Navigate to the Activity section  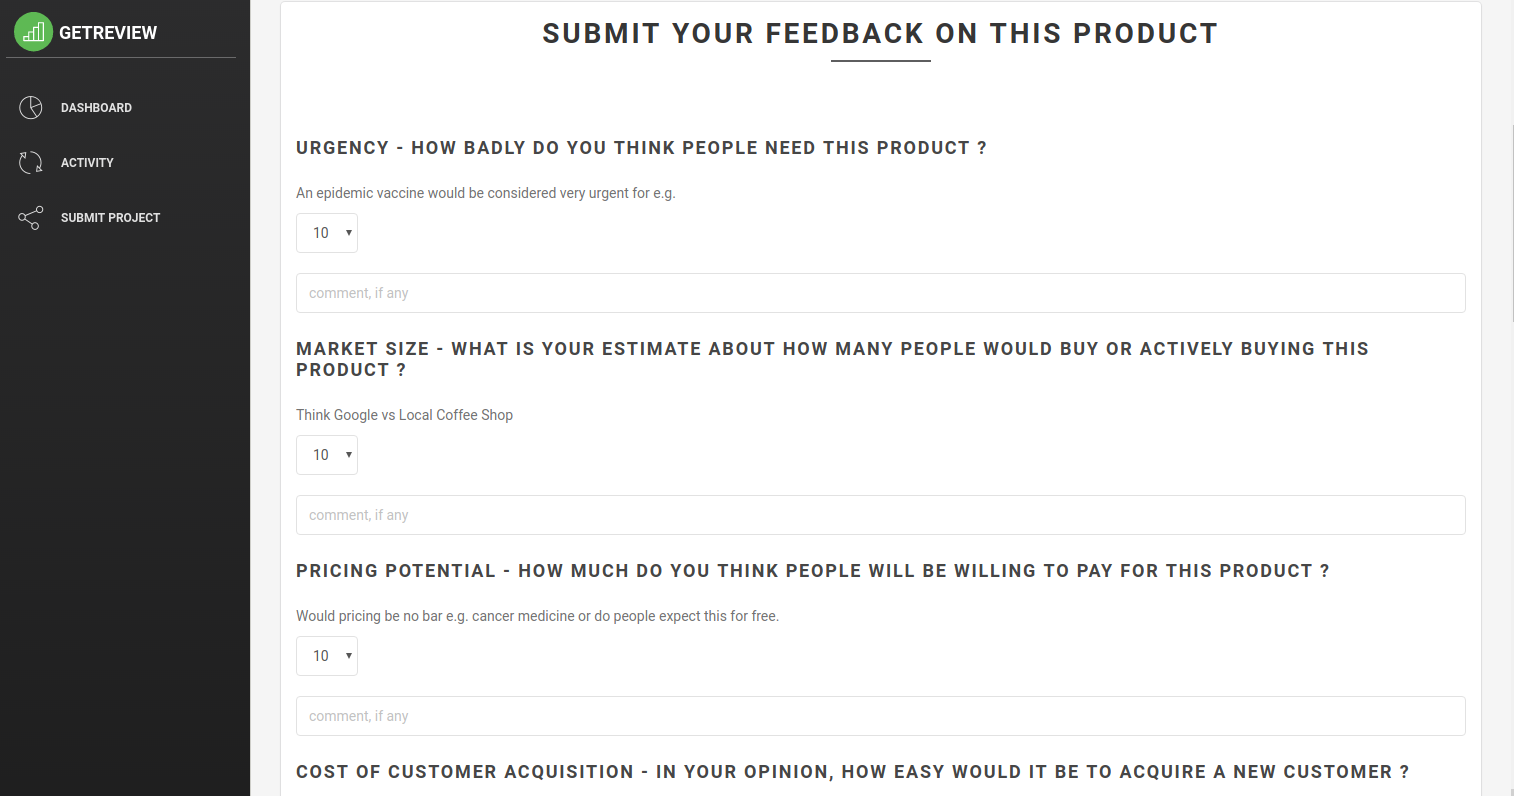coord(88,162)
